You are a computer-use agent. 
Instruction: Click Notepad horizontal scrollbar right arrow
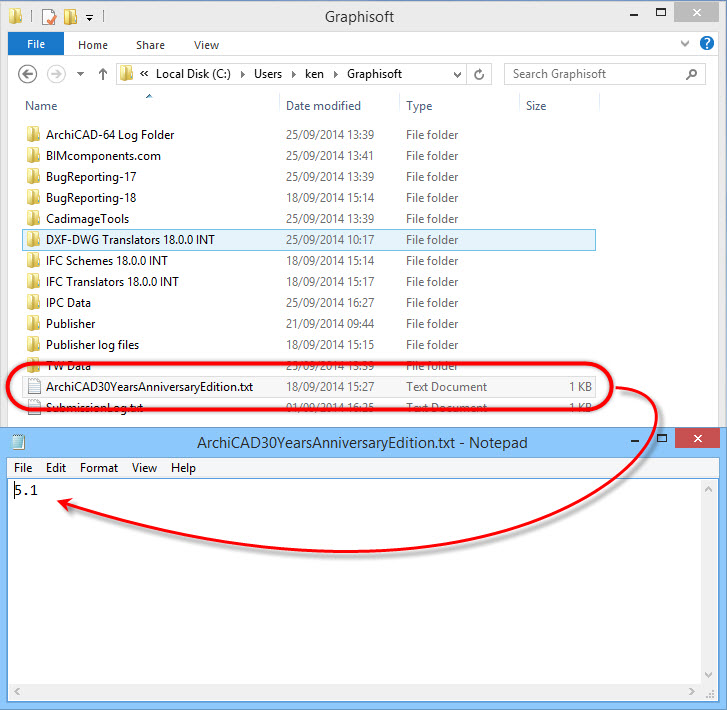click(x=691, y=691)
